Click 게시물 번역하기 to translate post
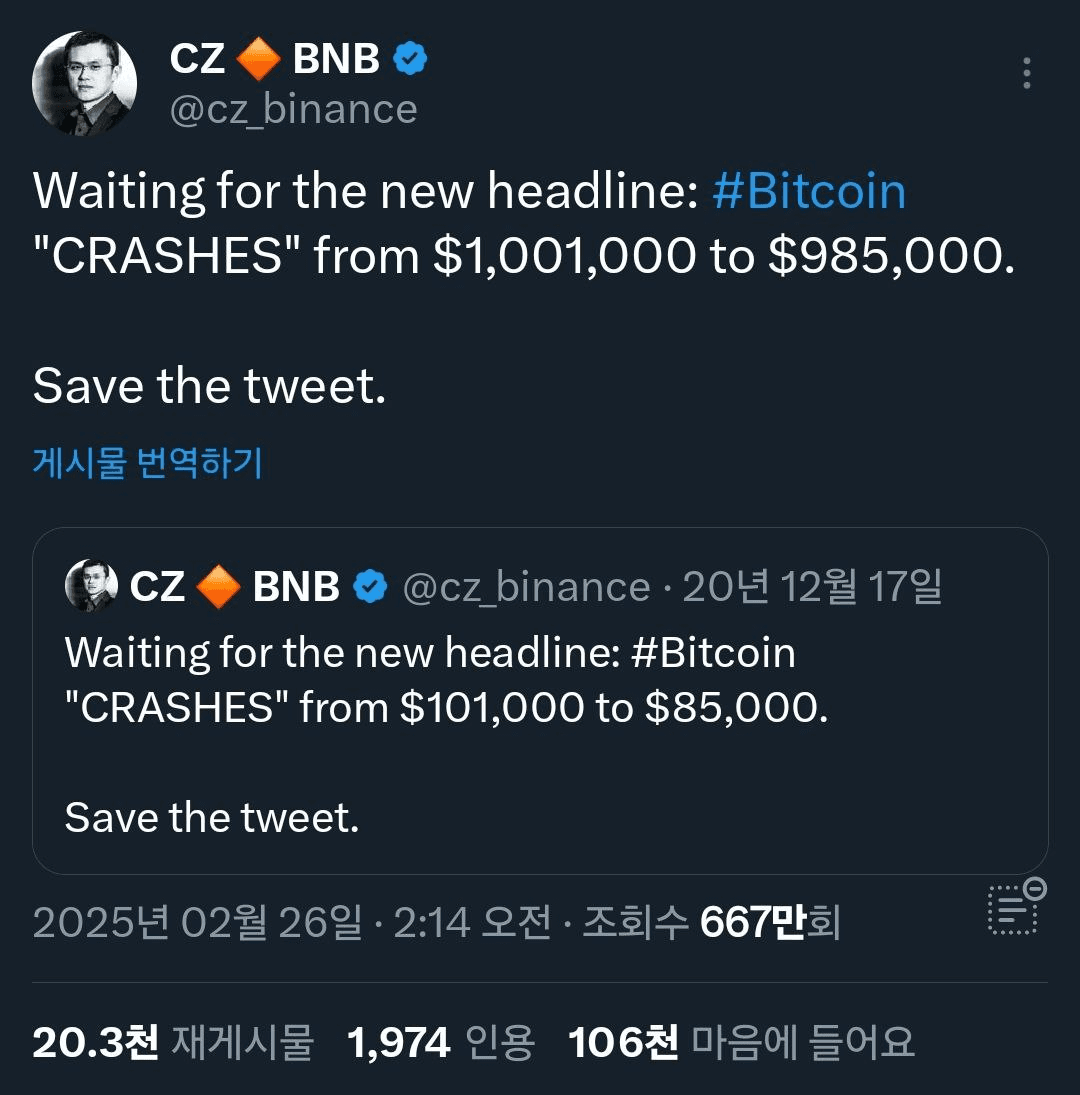 [147, 463]
